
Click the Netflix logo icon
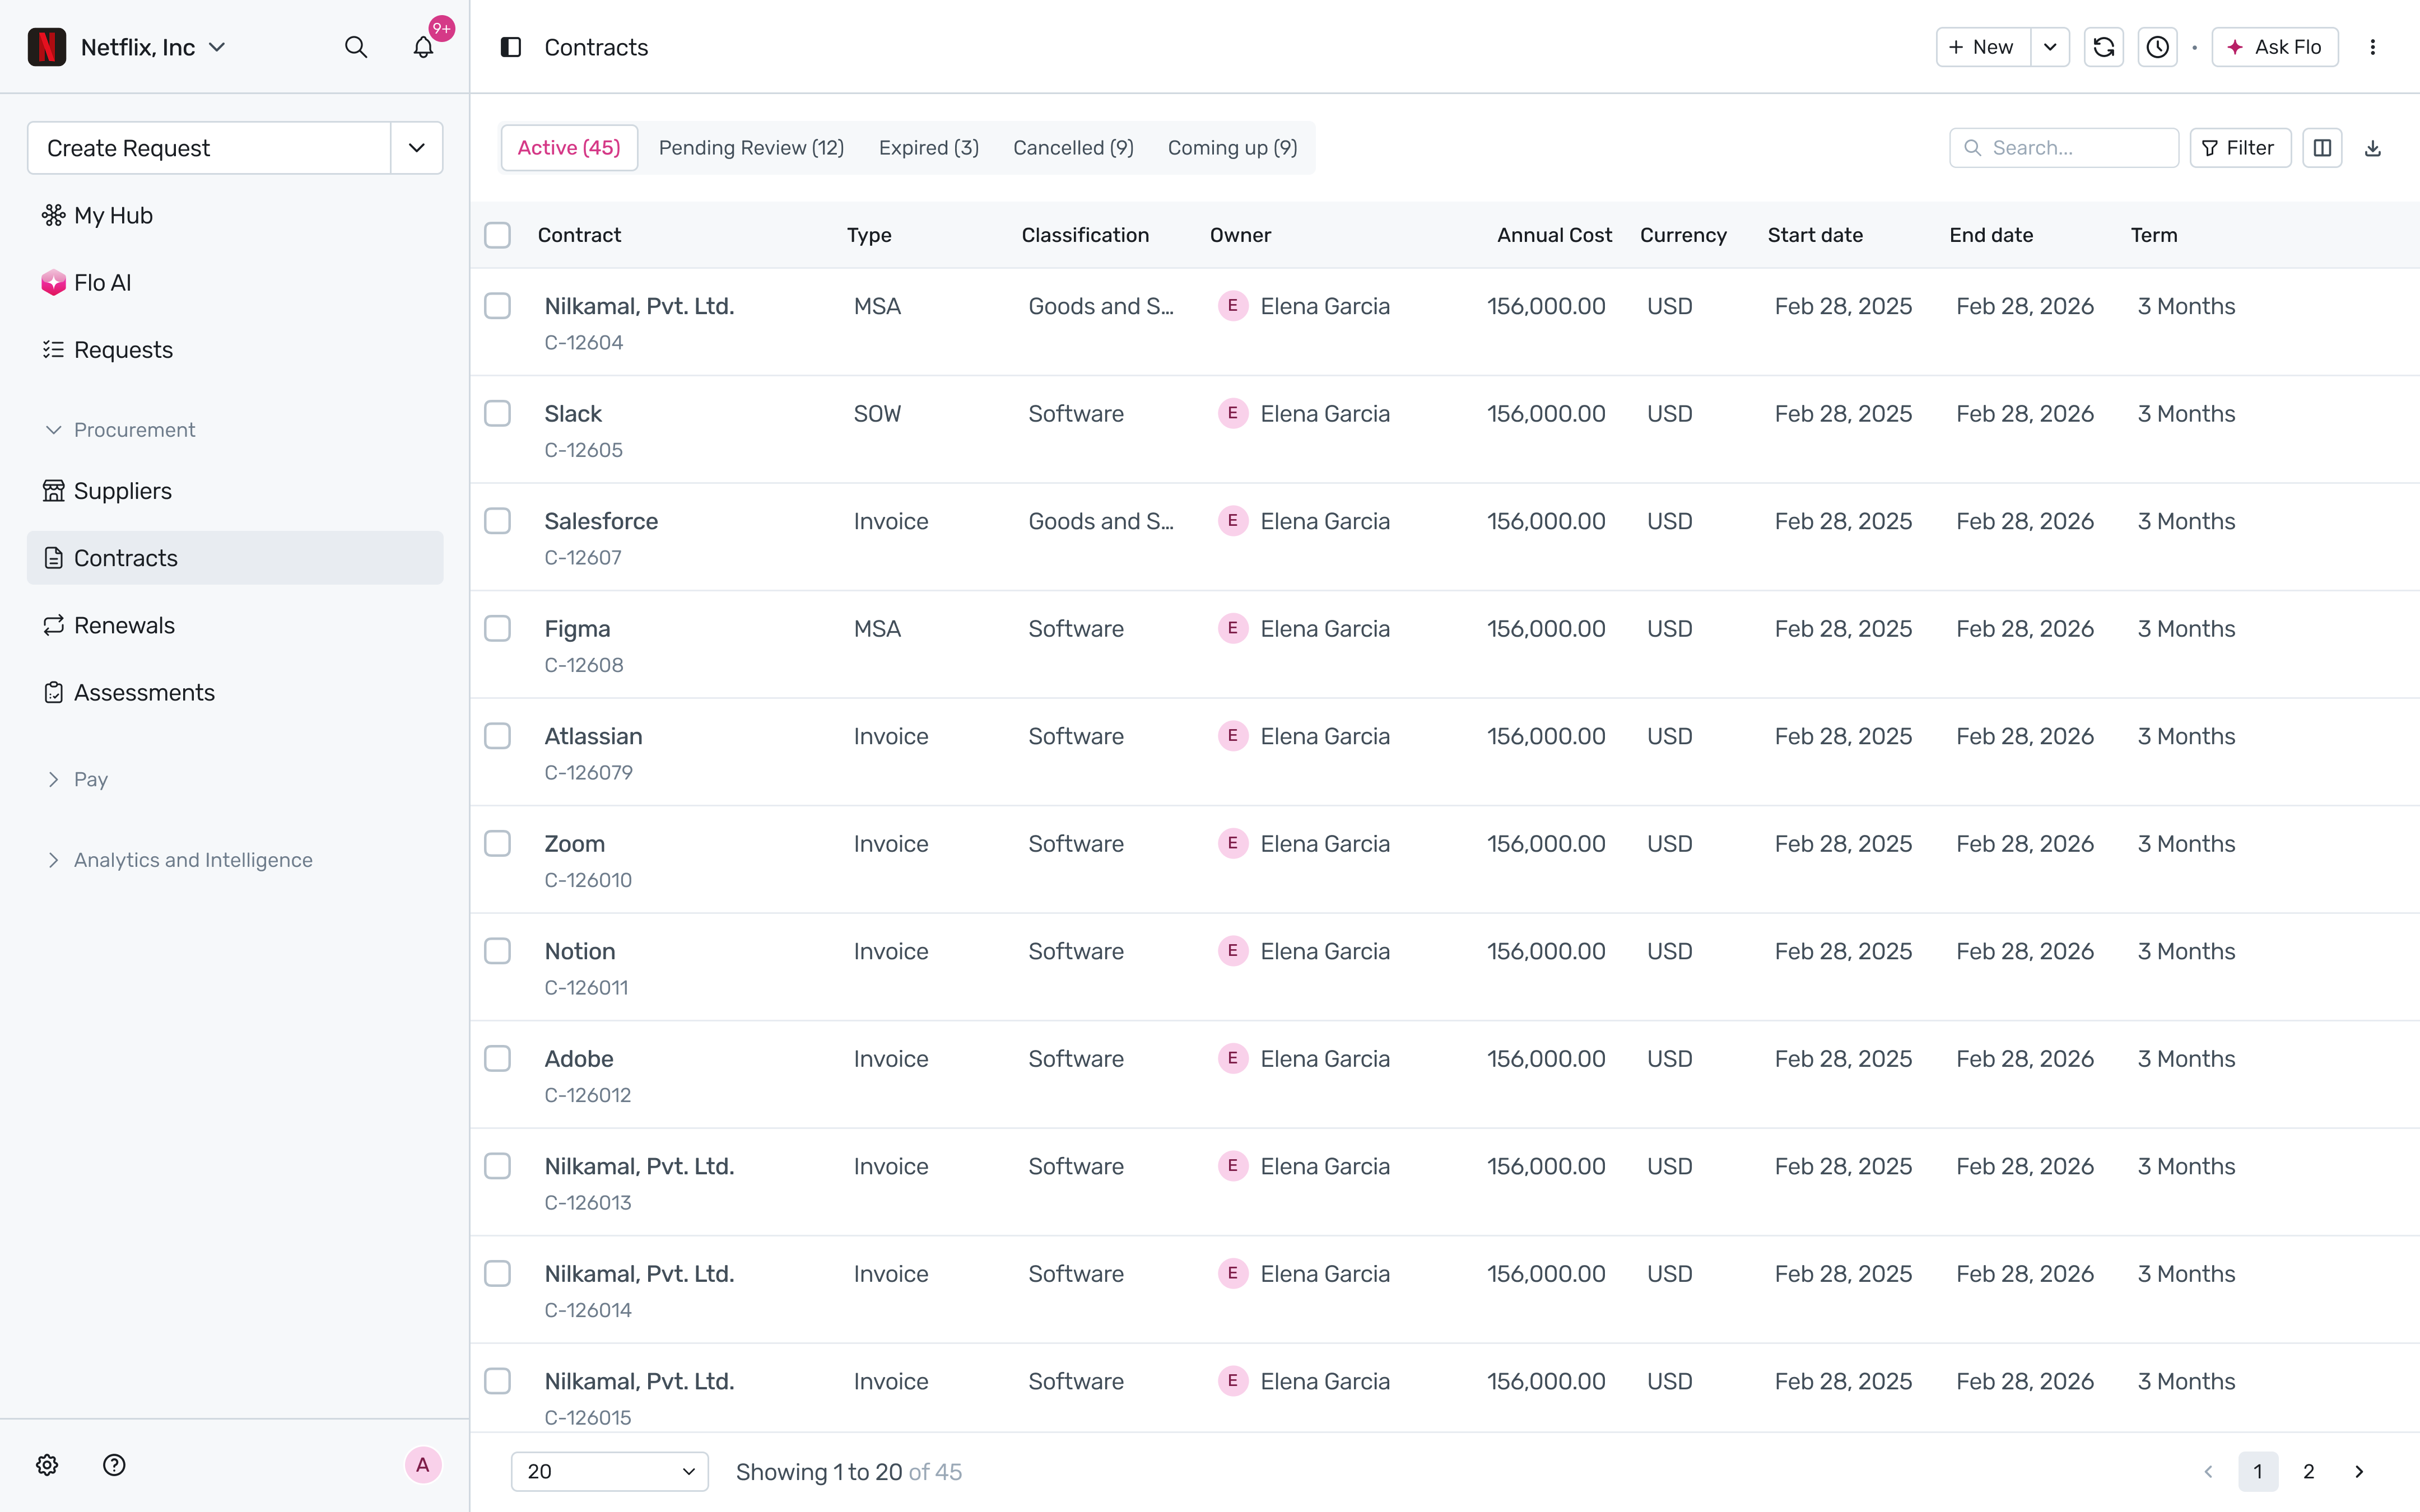(x=47, y=47)
